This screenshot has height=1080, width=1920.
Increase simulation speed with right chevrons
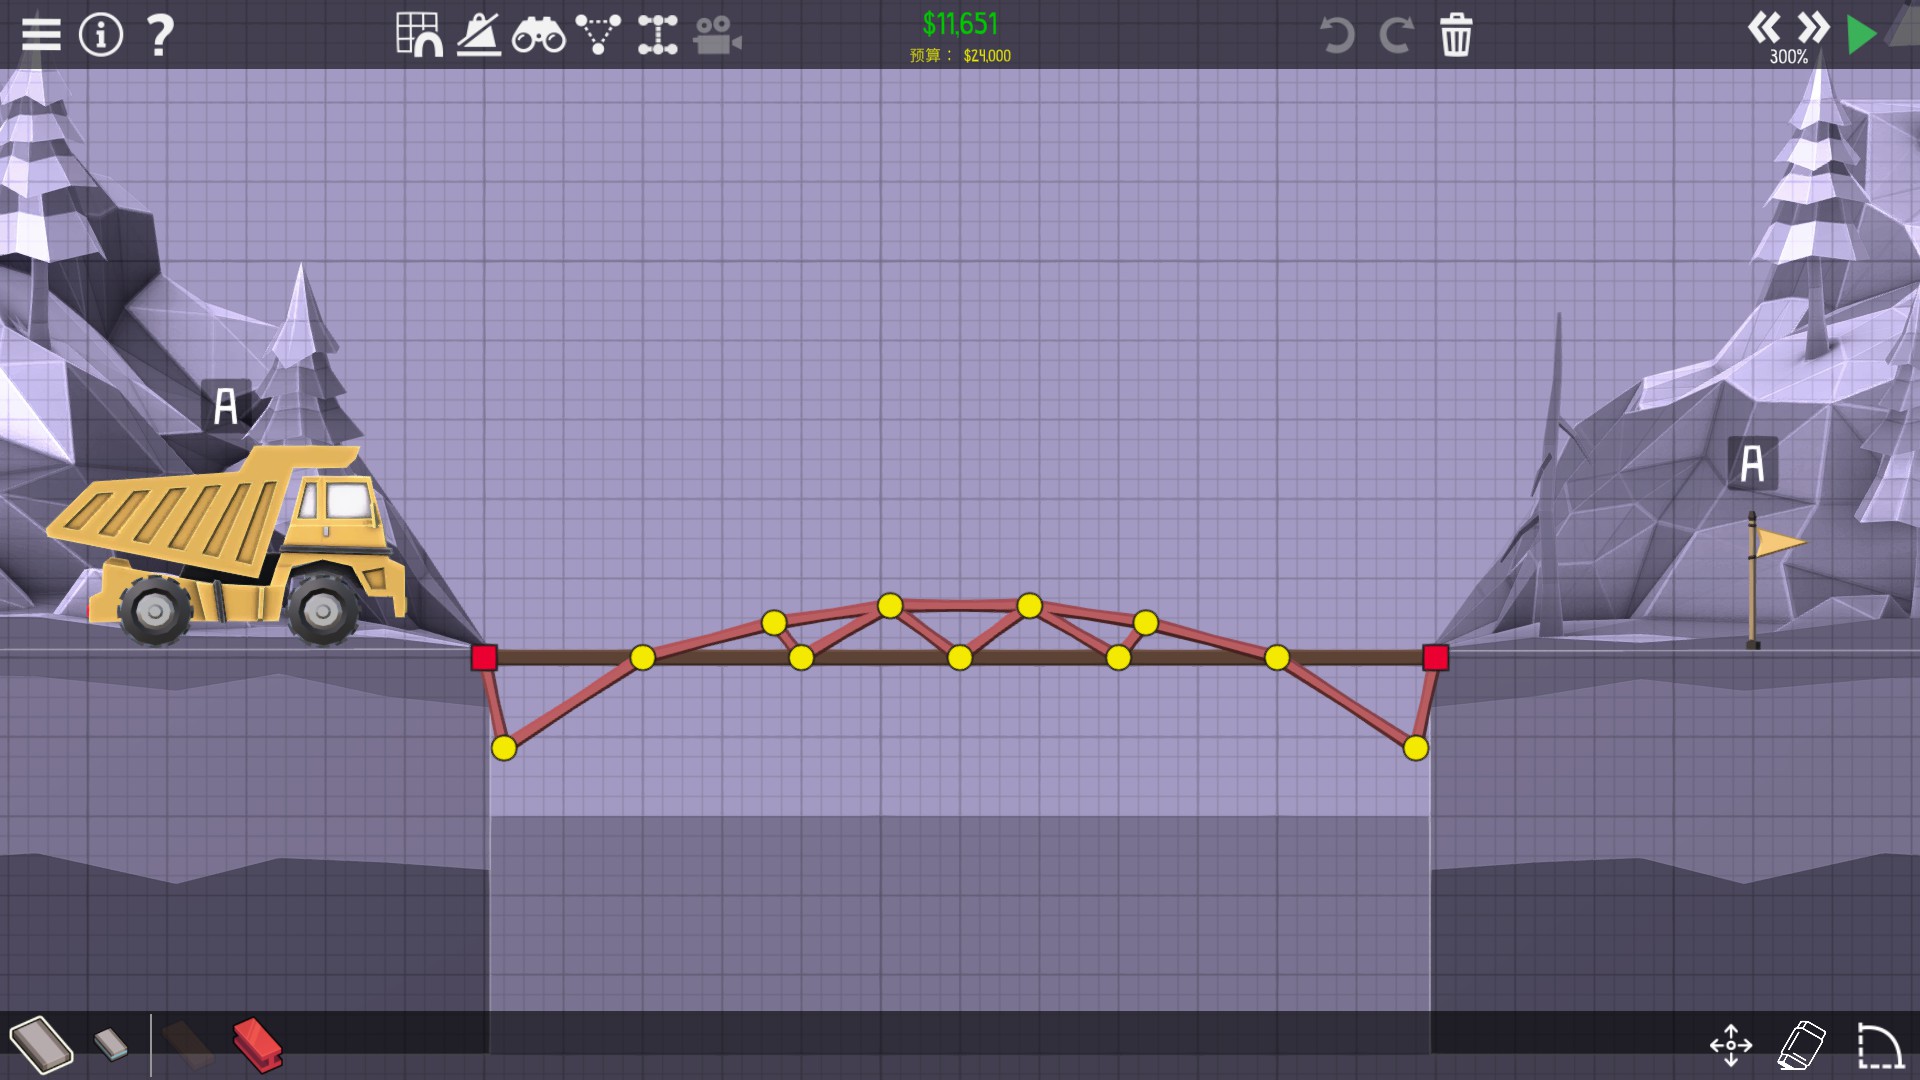click(x=1813, y=27)
